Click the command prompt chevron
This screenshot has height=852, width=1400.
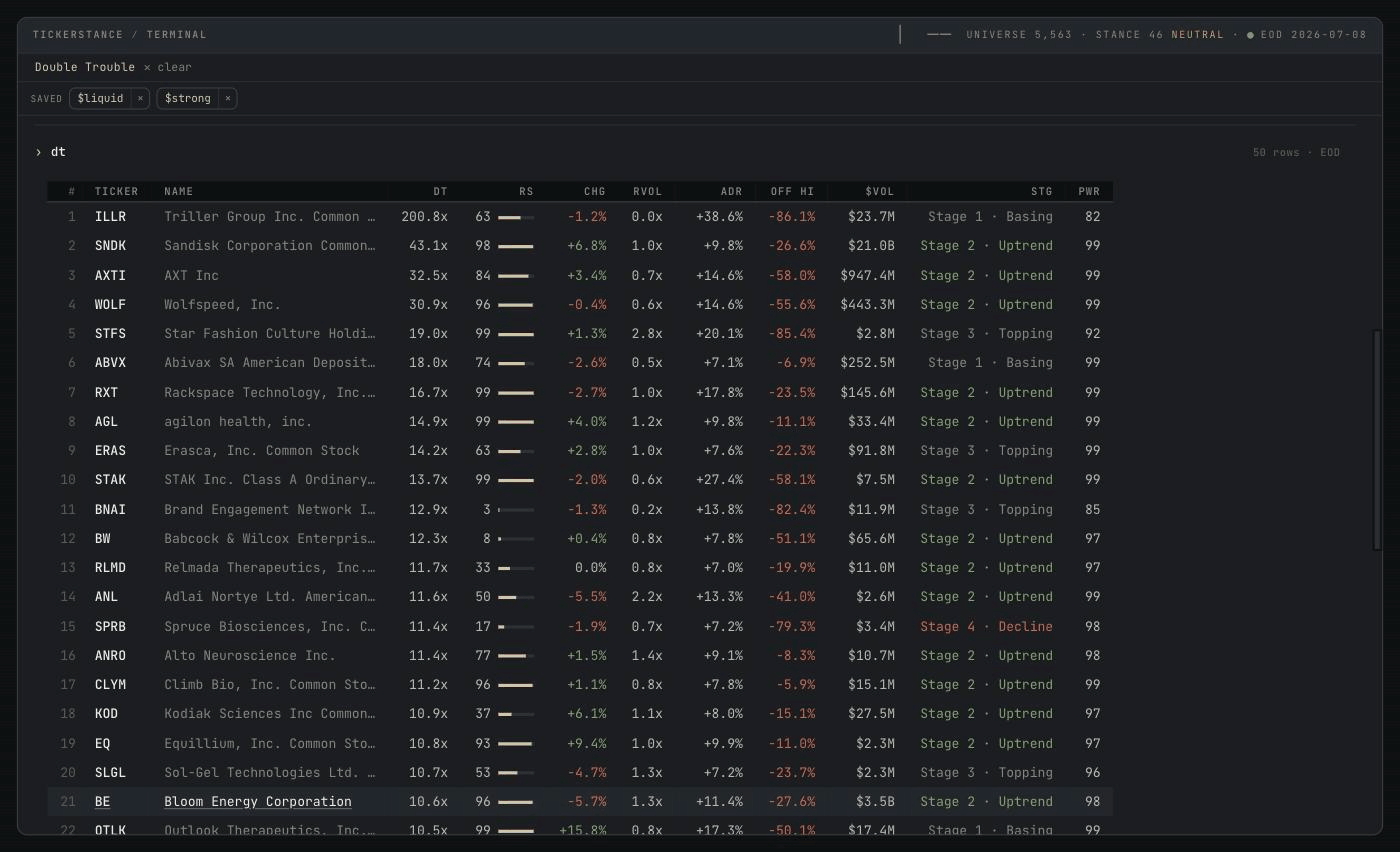point(38,152)
